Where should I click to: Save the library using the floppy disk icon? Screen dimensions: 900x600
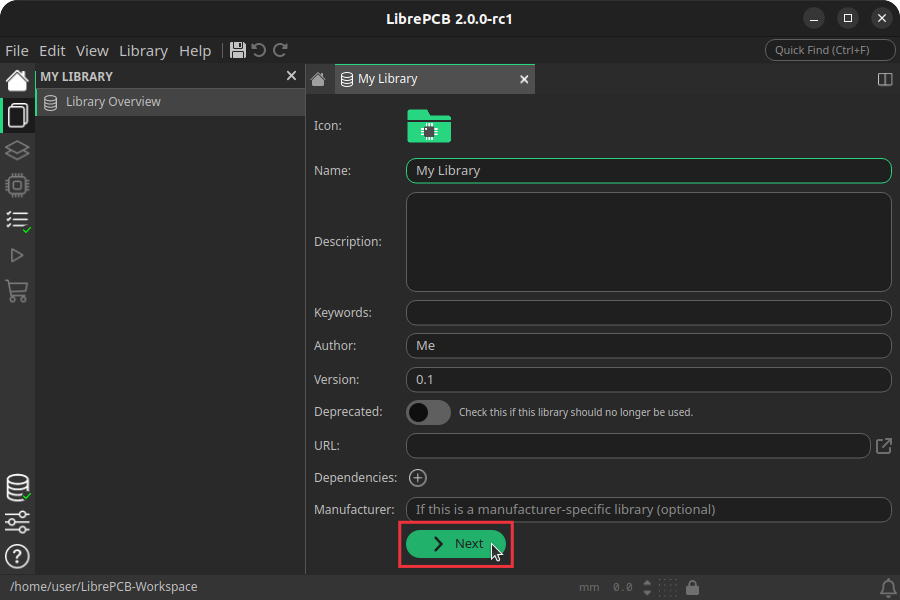click(237, 50)
